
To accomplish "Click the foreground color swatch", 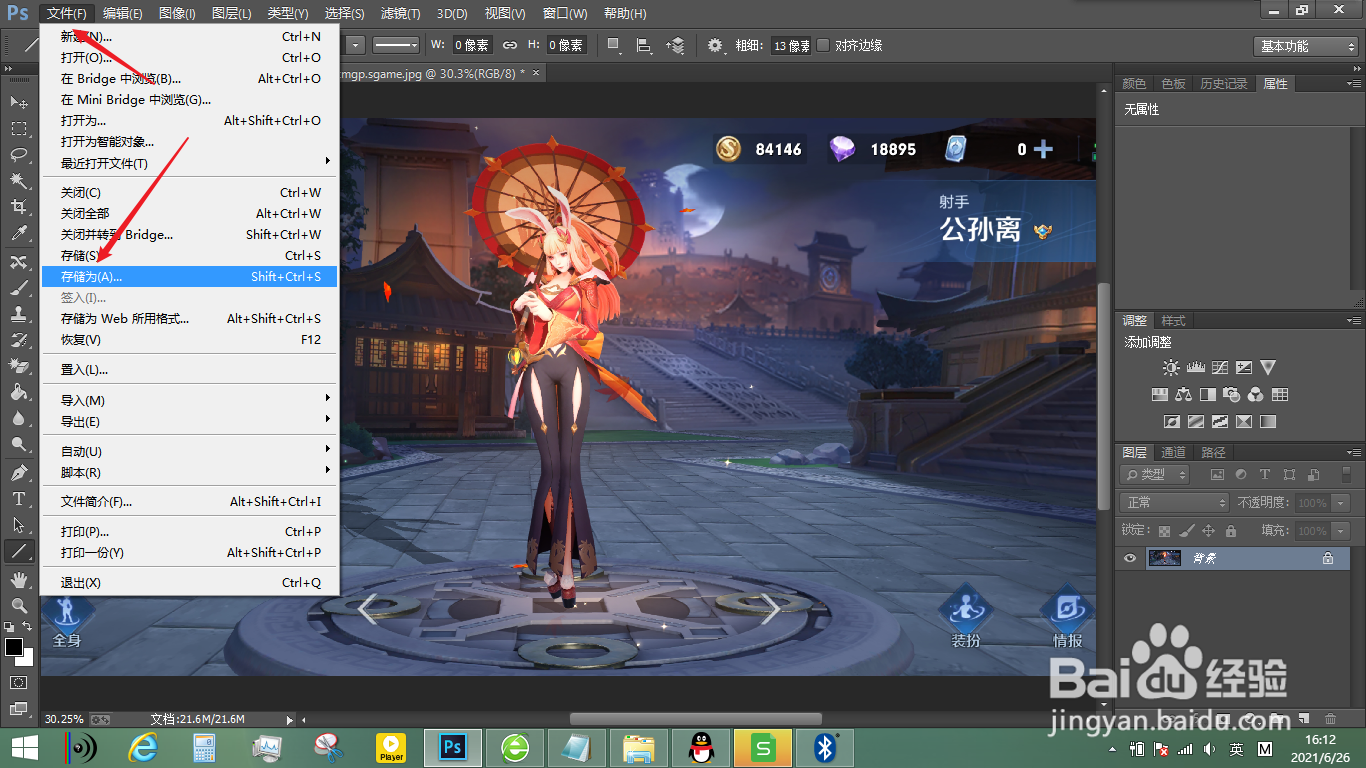I will pos(14,647).
